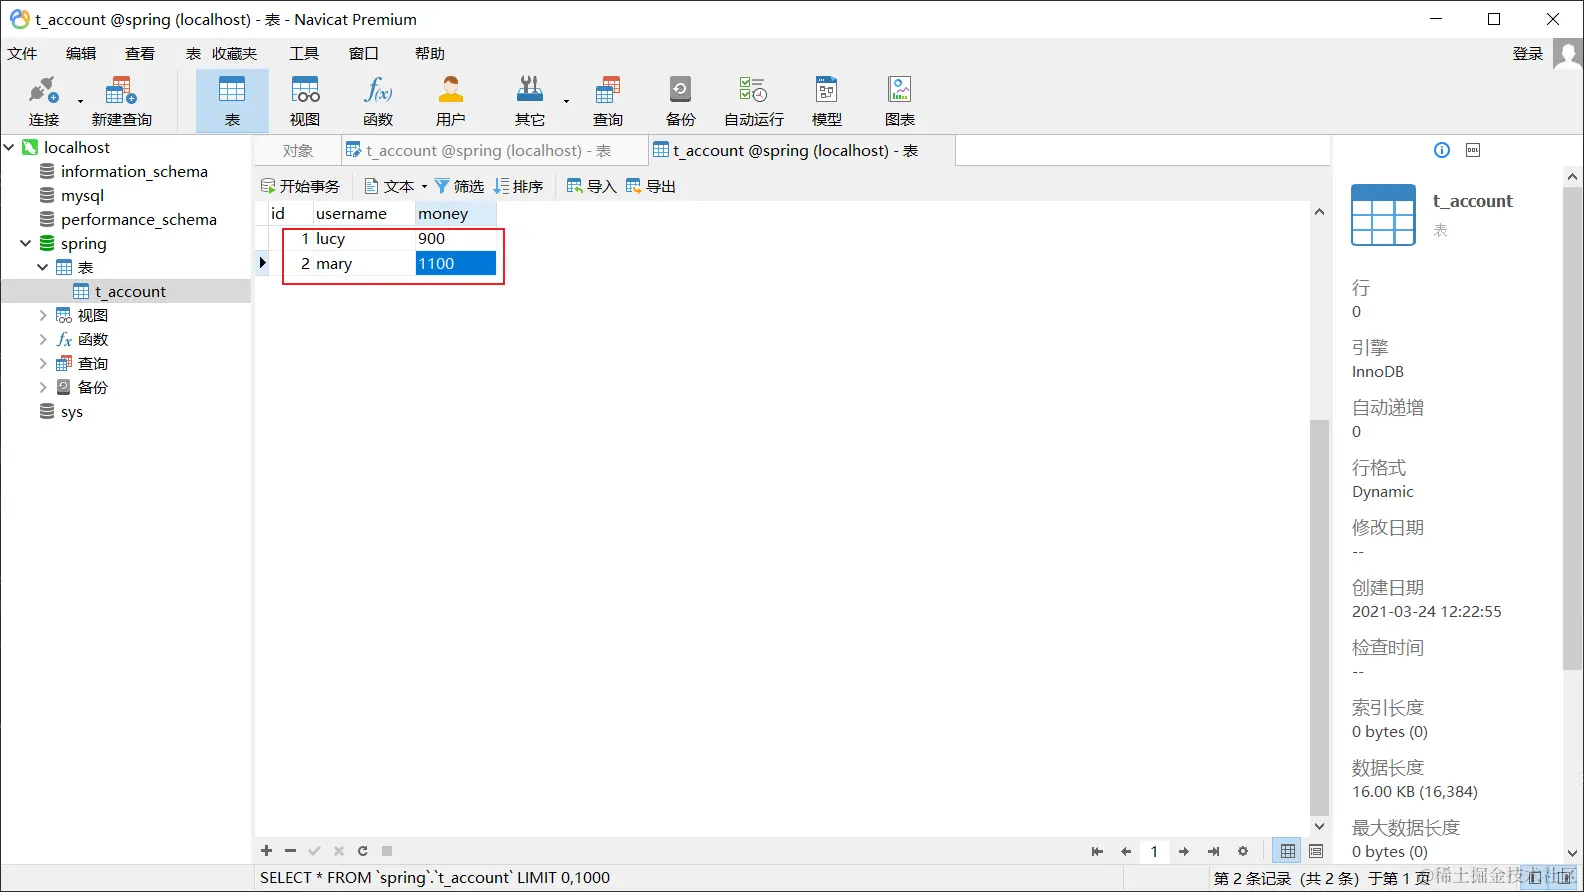Viewport: 1584px width, 892px height.
Task: Expand the 备份 backups node in the tree
Action: [42, 387]
